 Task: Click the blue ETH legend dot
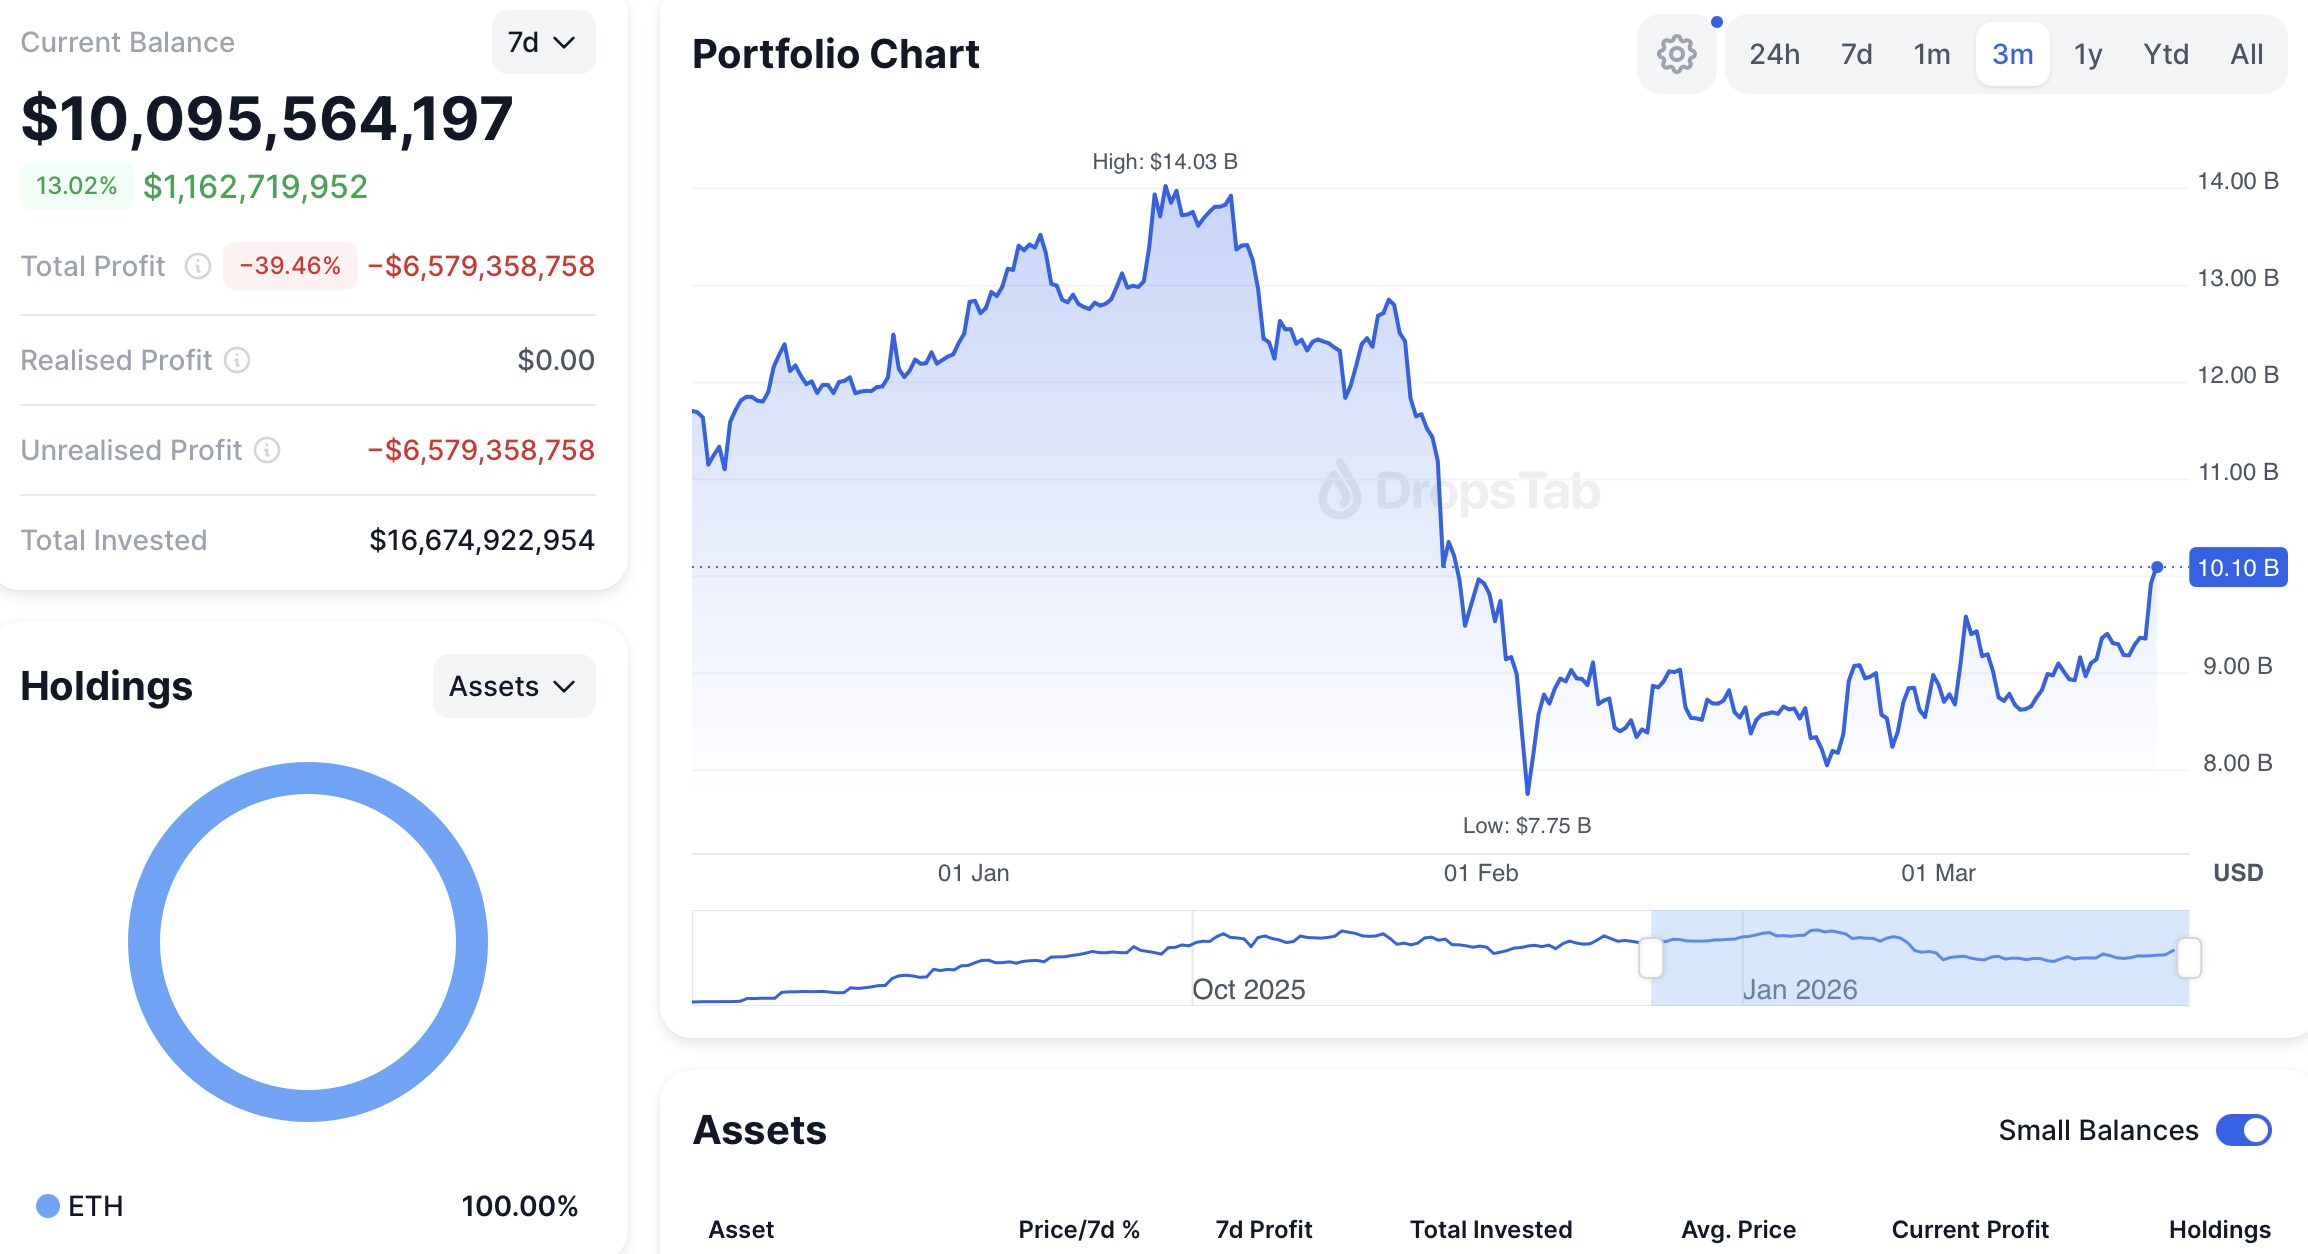point(47,1206)
